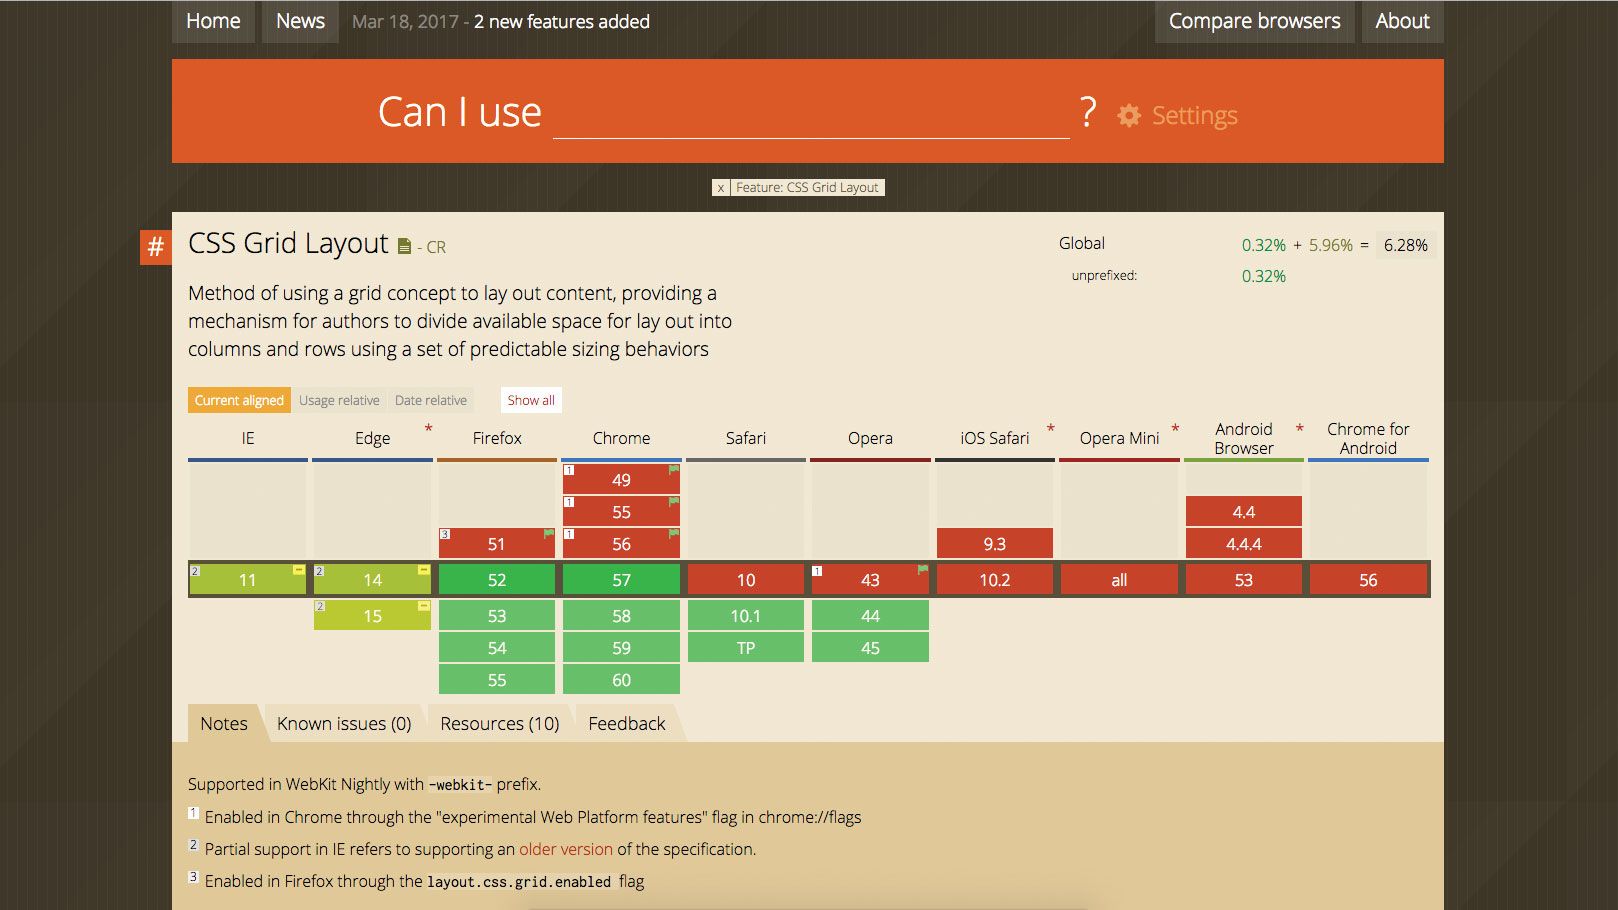Viewport: 1618px width, 910px height.
Task: Open the spec document icon next to the title
Action: coord(404,243)
